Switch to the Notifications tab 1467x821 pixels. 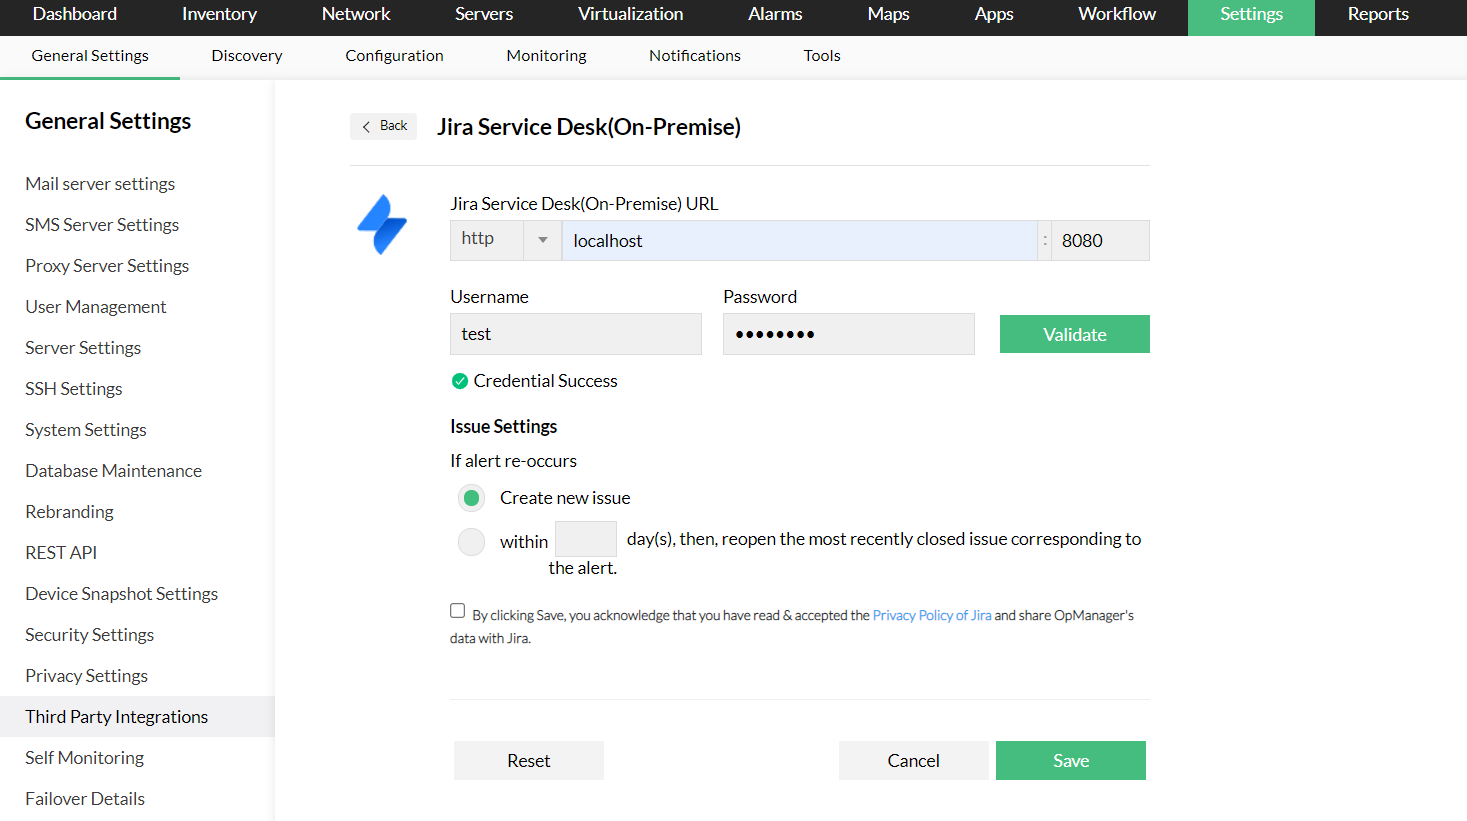point(694,55)
